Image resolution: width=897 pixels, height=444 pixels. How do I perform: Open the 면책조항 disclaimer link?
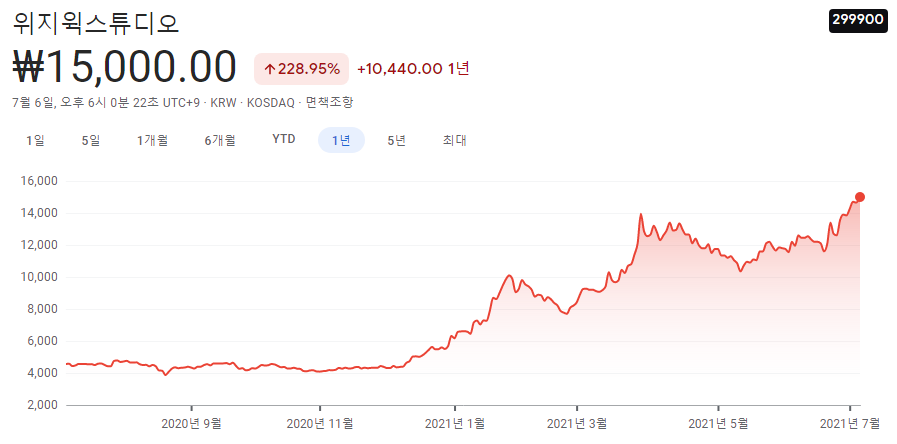(330, 103)
